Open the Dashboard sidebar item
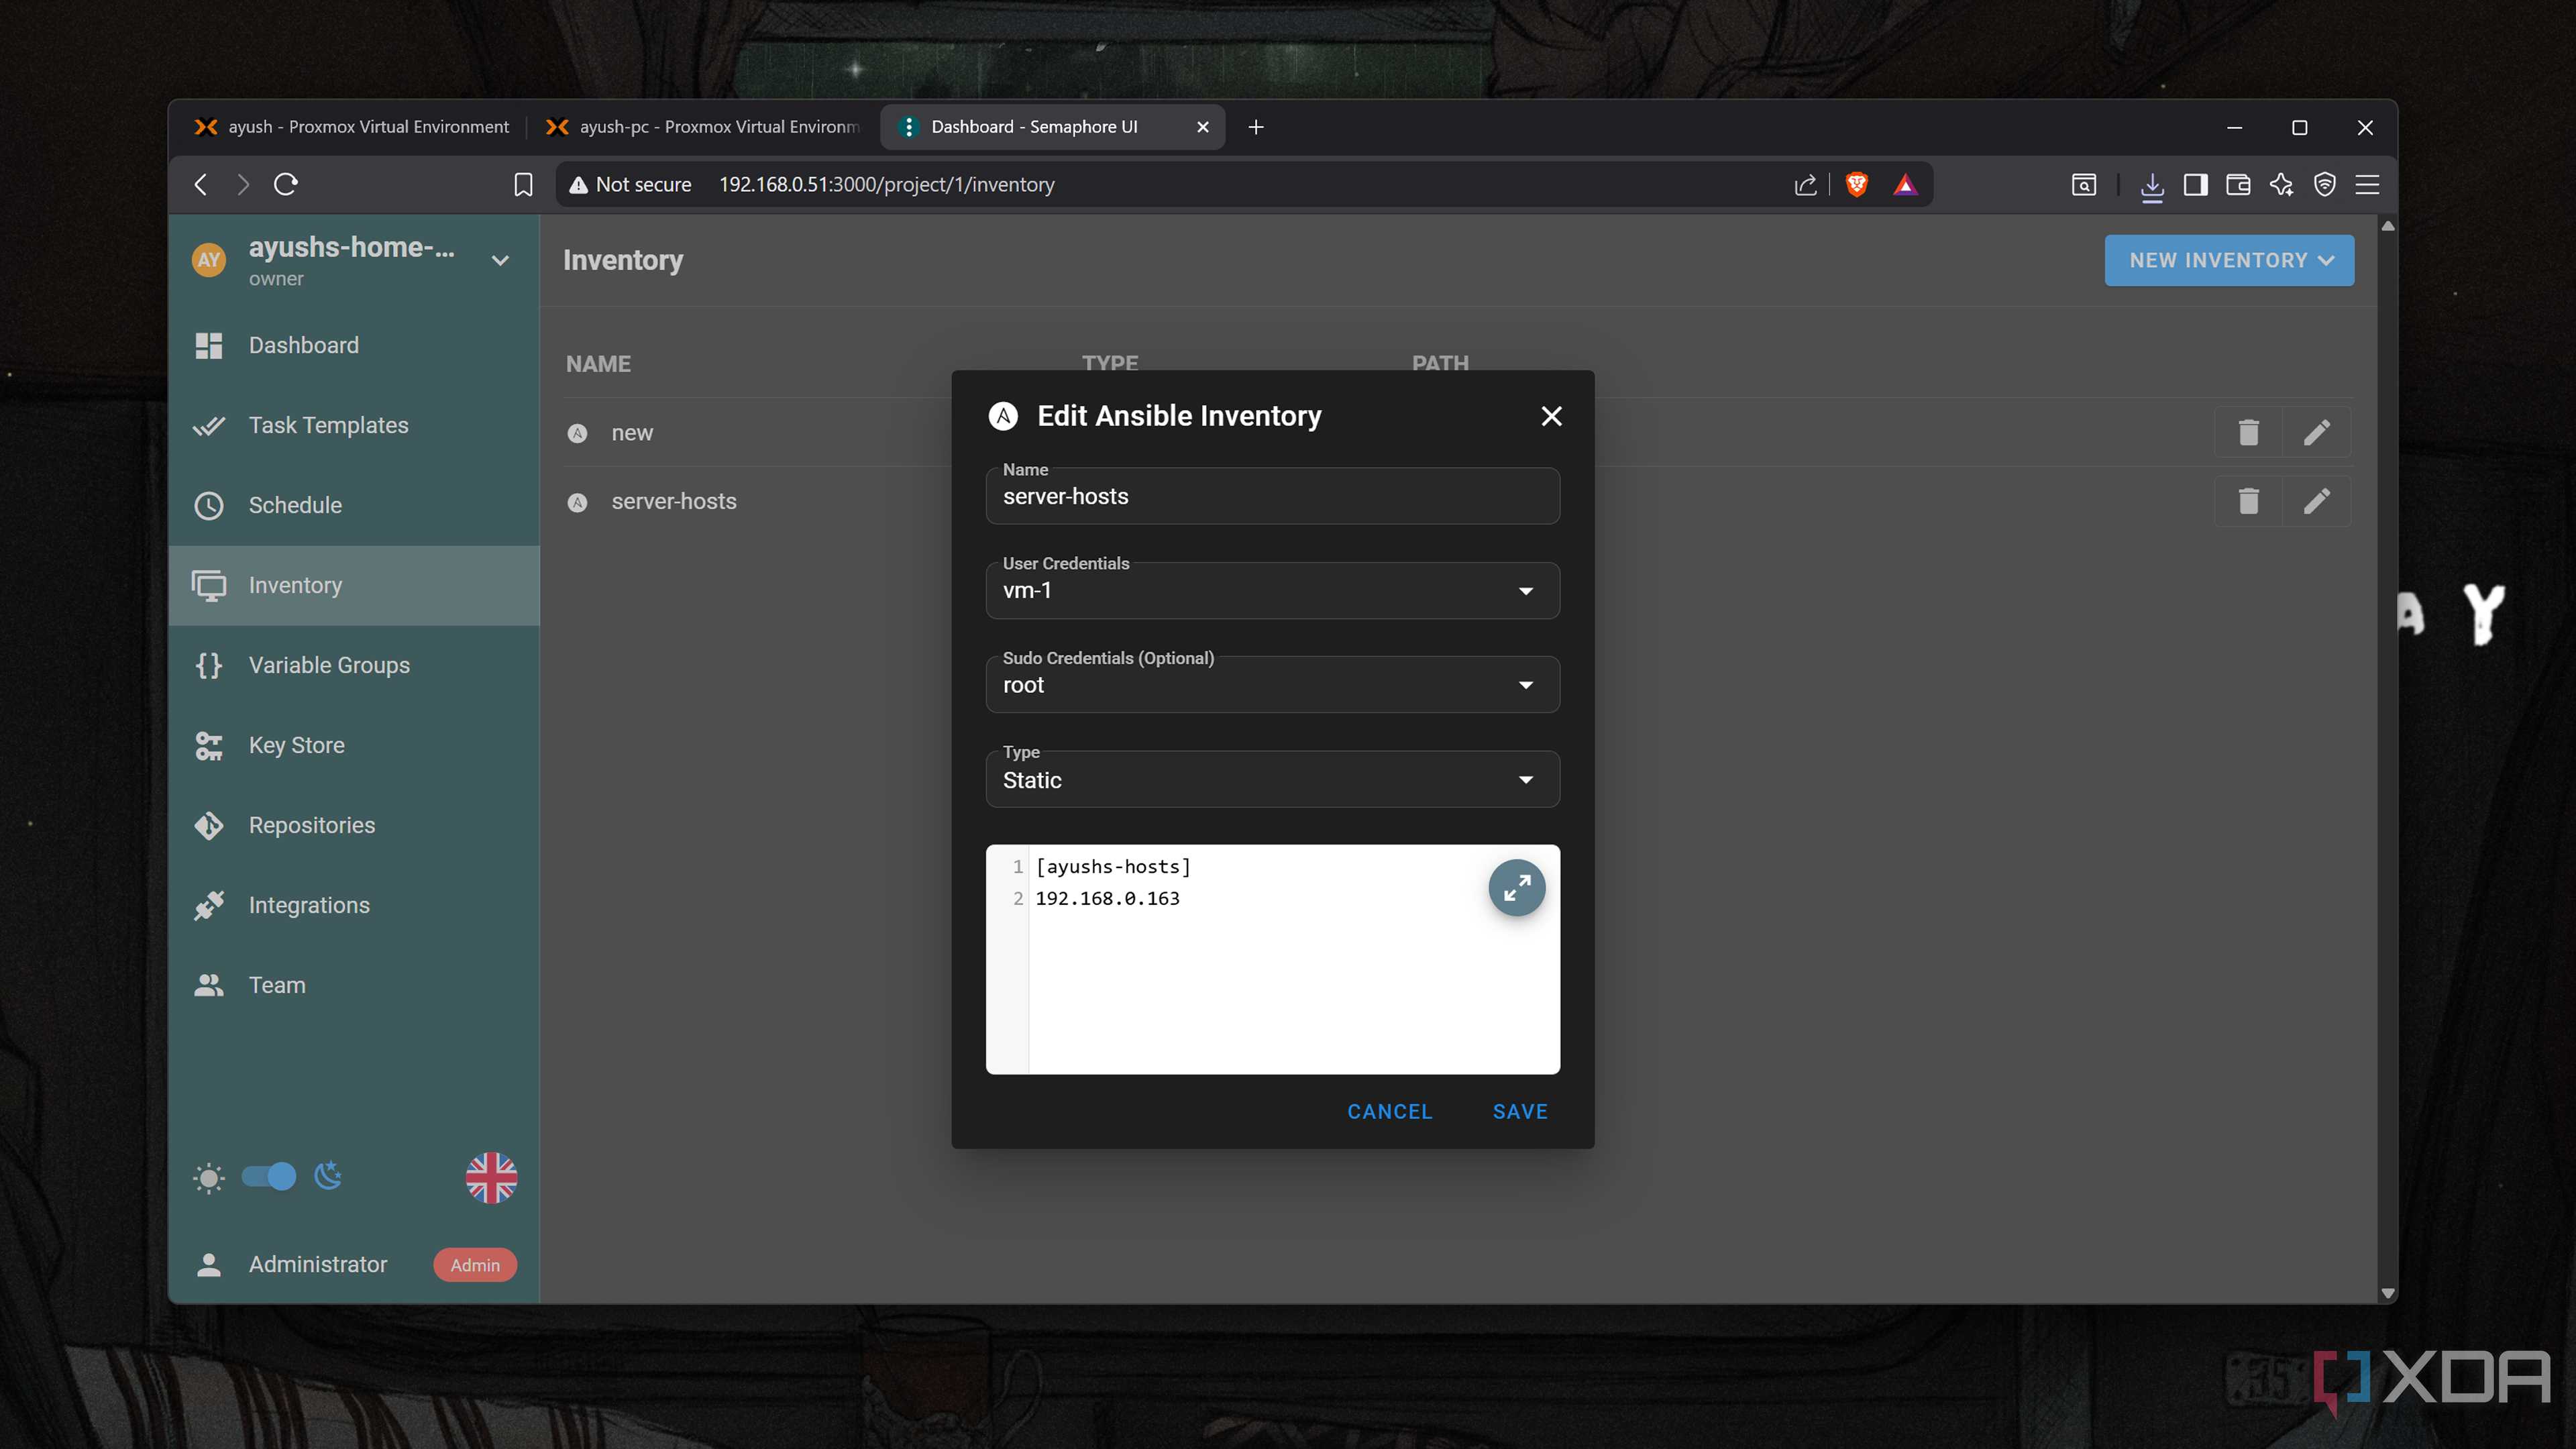This screenshot has width=2576, height=1449. [x=354, y=345]
